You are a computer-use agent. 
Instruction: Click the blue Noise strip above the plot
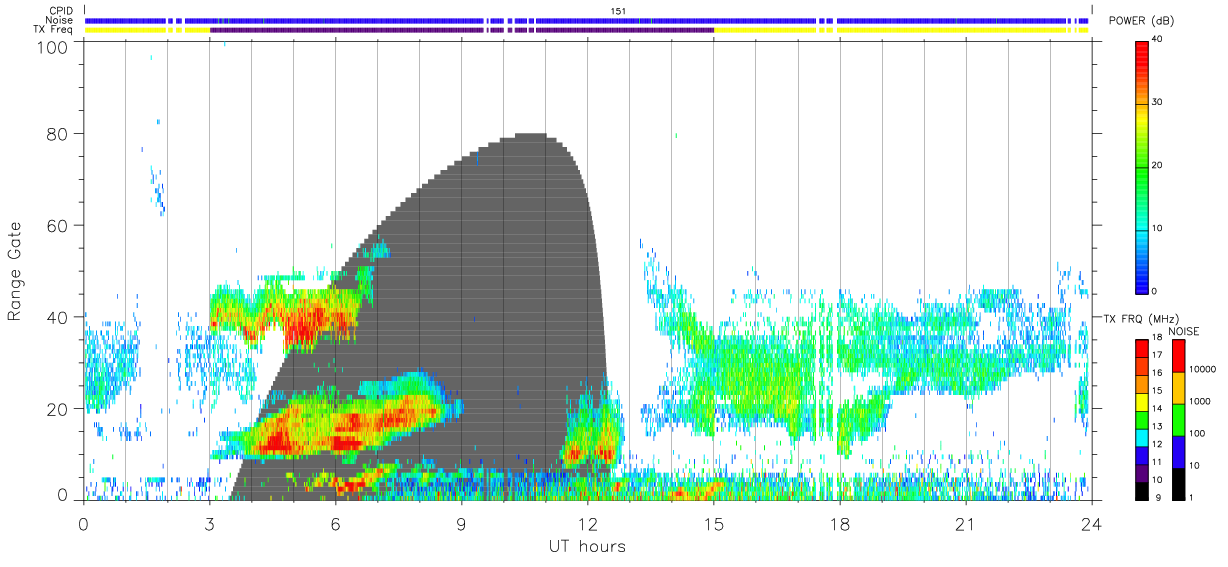point(587,20)
